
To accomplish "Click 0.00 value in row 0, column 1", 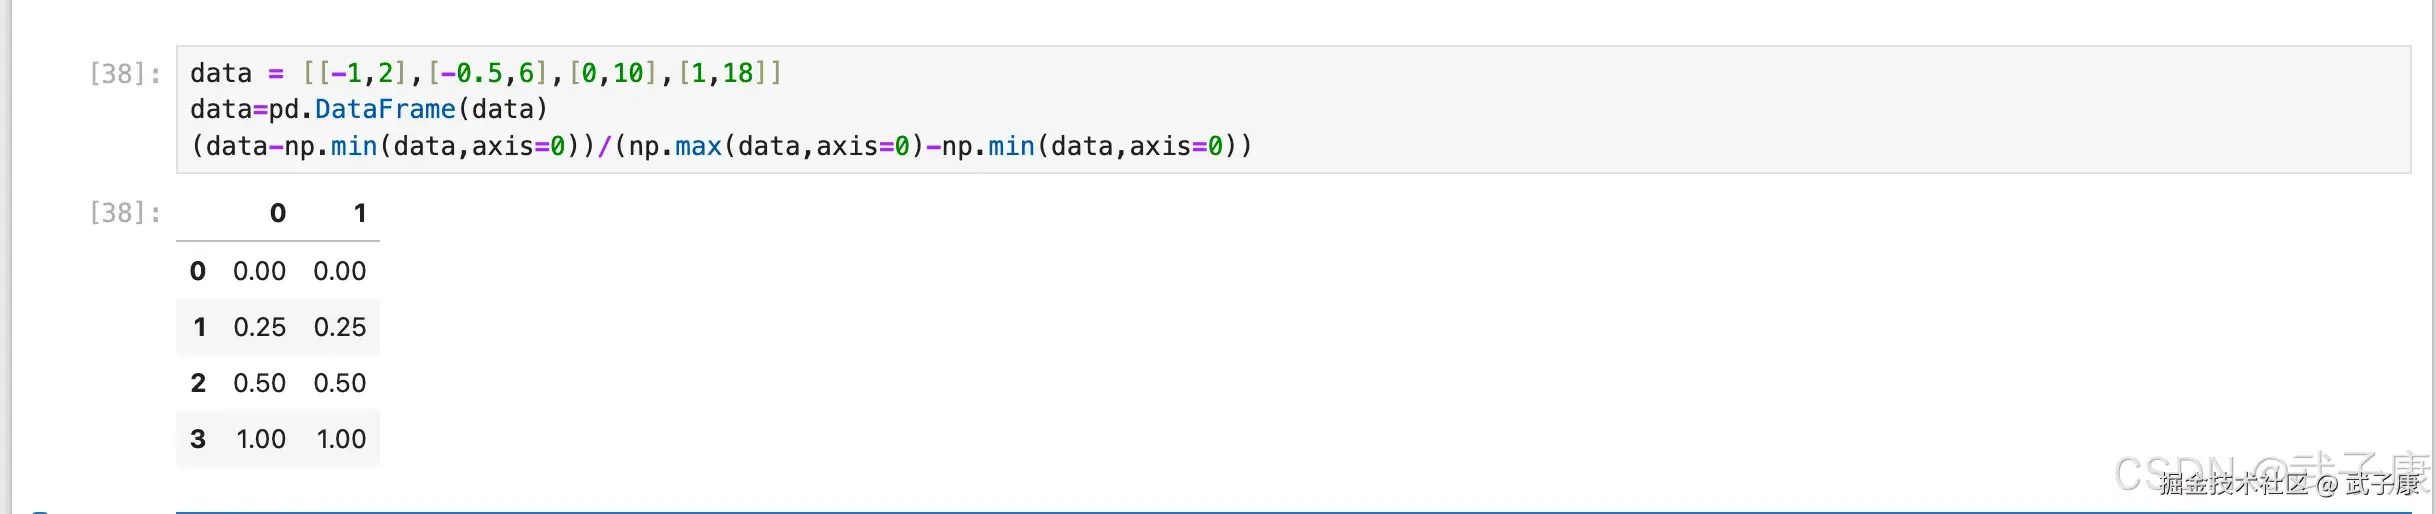I will click(x=340, y=271).
